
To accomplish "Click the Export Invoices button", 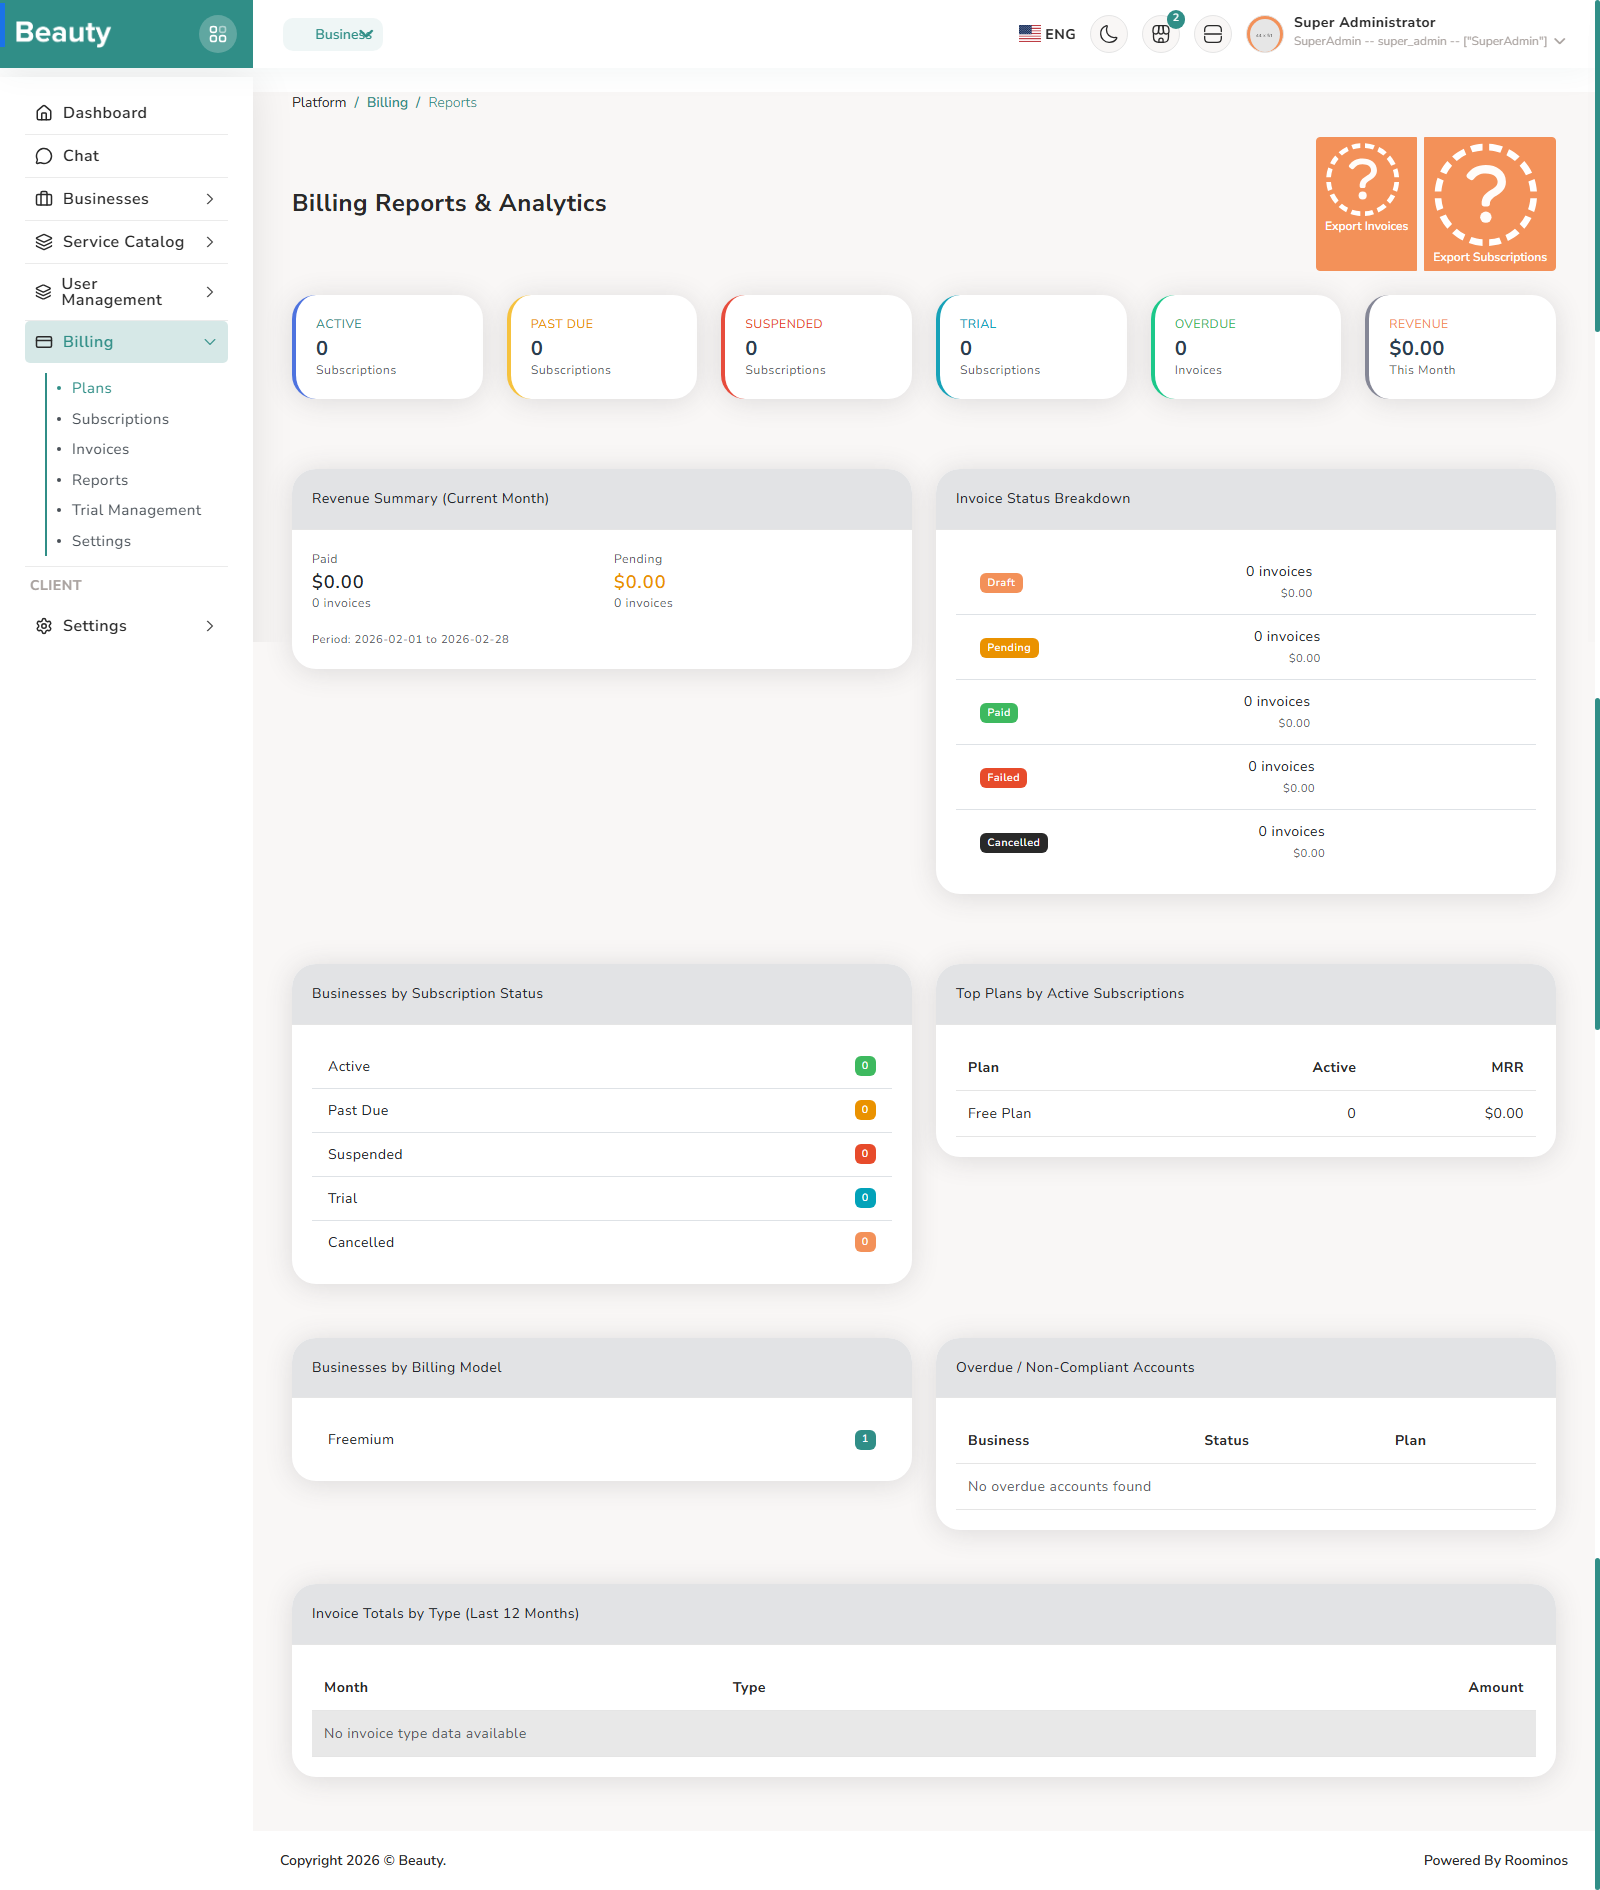I will click(x=1365, y=203).
